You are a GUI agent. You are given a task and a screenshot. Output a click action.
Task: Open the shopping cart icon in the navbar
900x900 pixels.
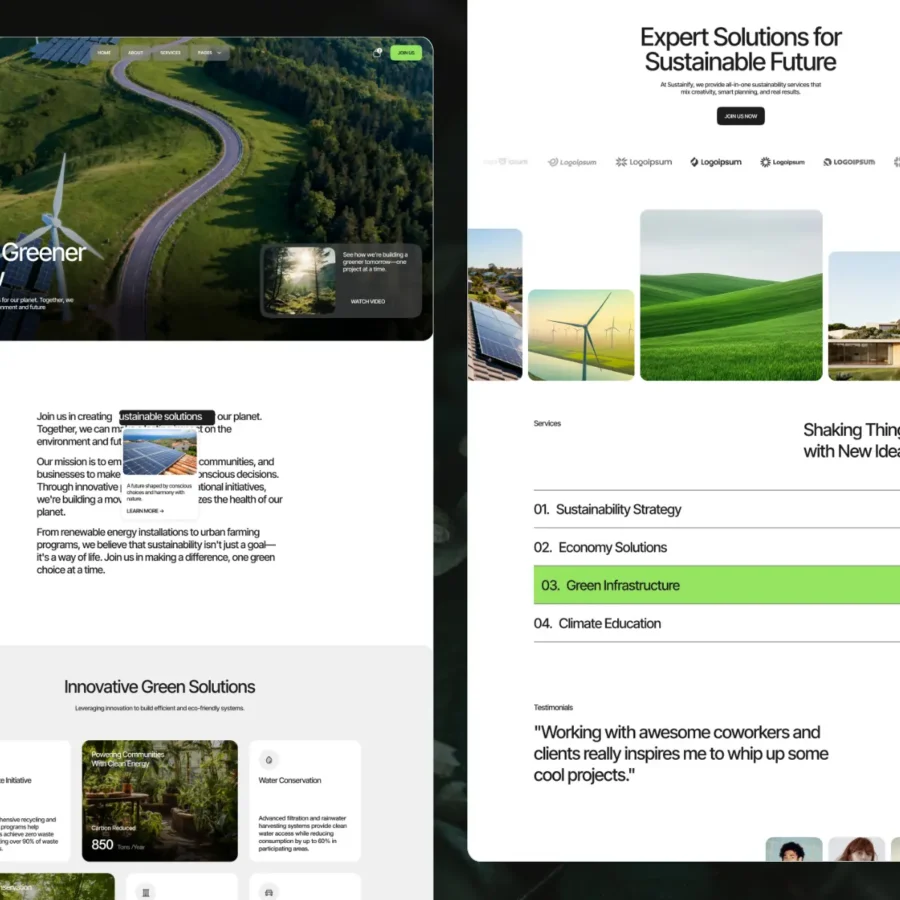(377, 53)
